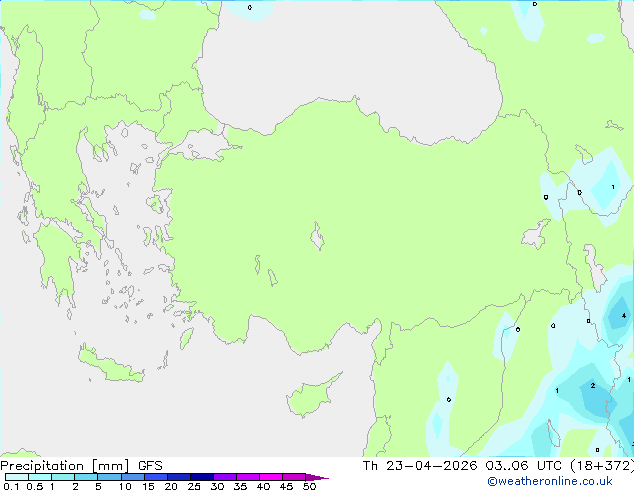Click the magenta 40–45 mm legend swatch
This screenshot has width=634, height=490.
point(271,477)
